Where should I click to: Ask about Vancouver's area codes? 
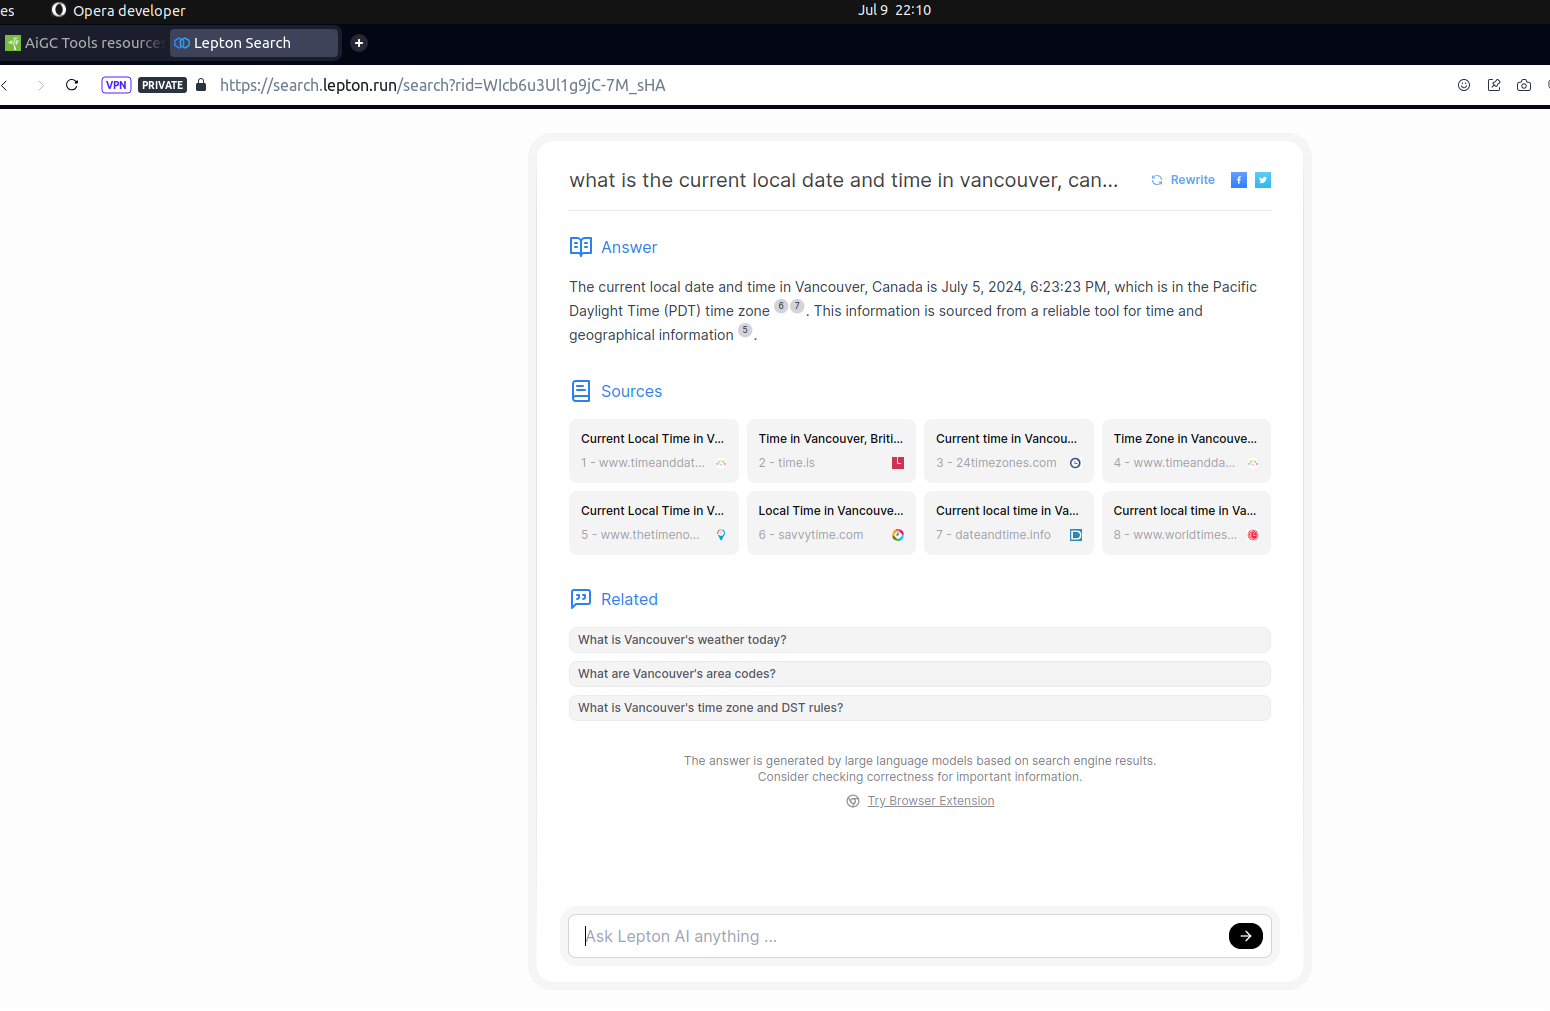(x=920, y=674)
